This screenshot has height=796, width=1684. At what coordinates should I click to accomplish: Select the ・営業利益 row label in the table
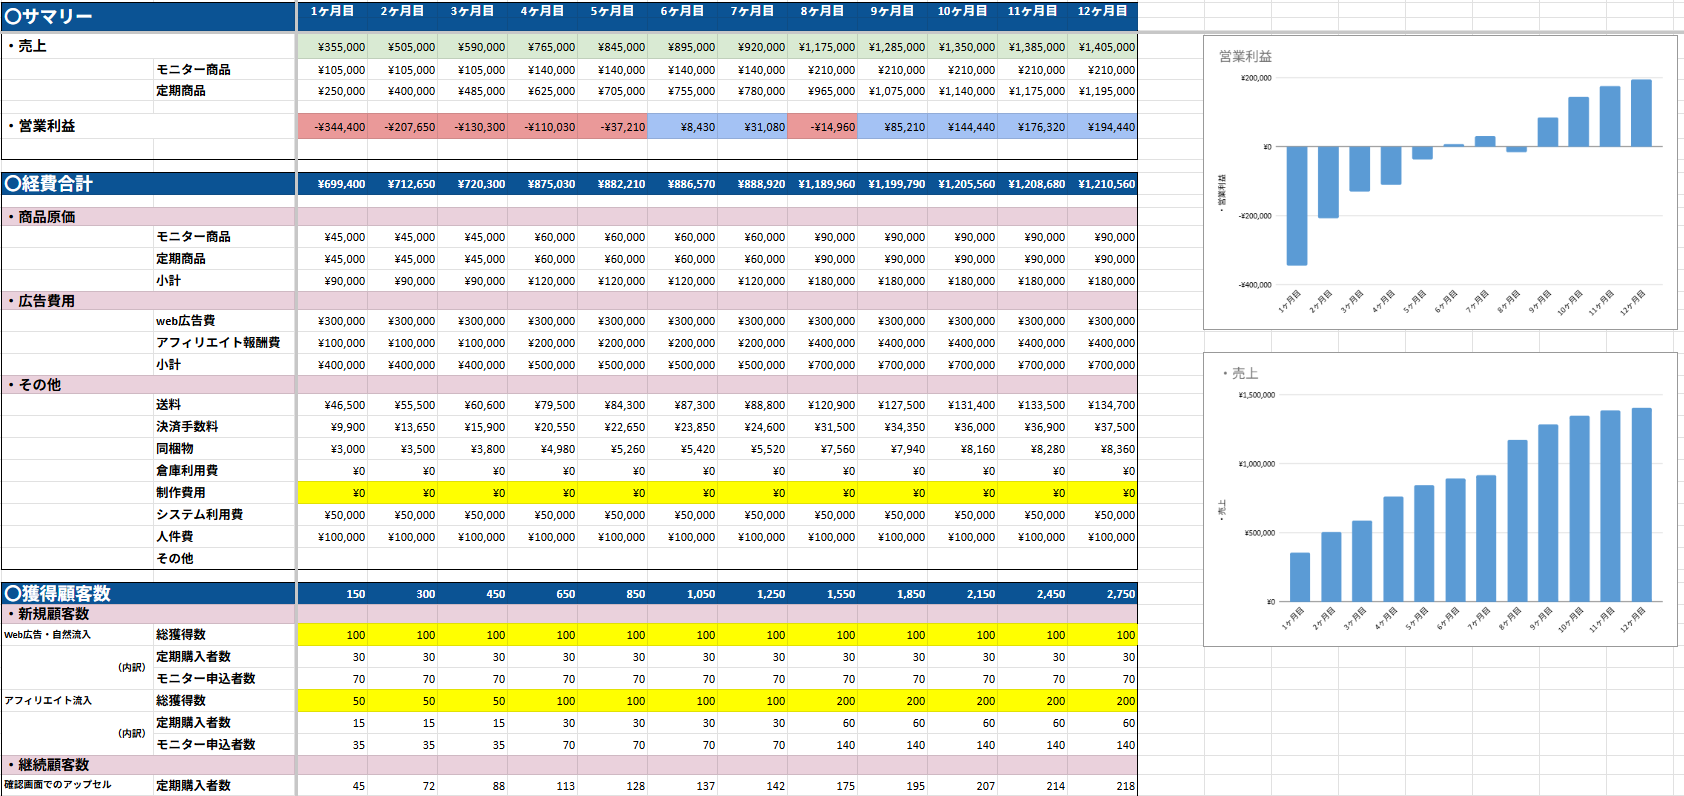(x=40, y=126)
